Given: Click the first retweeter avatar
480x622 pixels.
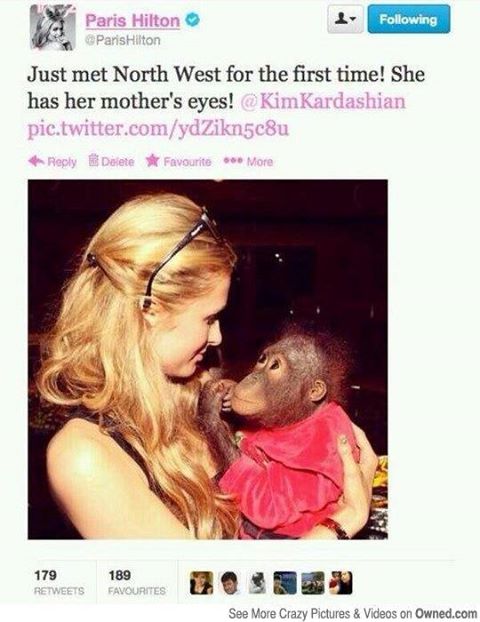Looking at the screenshot, I should pyautogui.click(x=201, y=583).
